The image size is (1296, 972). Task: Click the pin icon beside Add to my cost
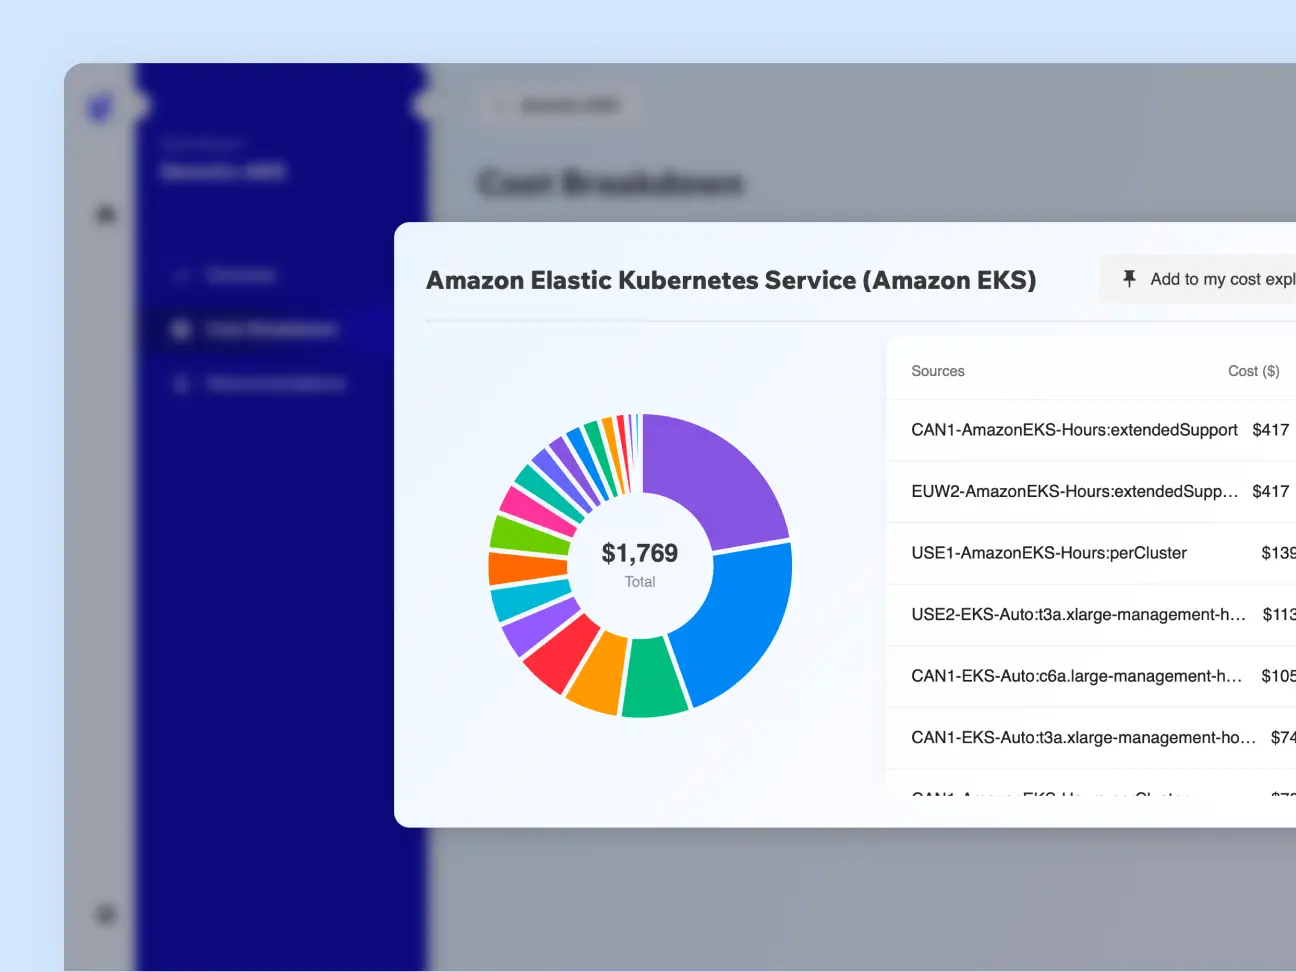[x=1129, y=279]
